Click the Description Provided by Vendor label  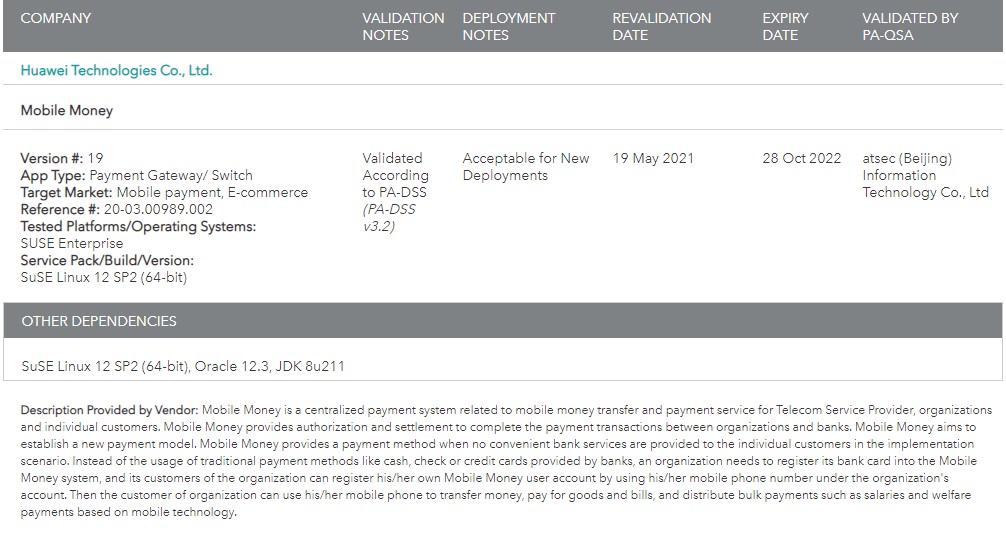click(109, 409)
